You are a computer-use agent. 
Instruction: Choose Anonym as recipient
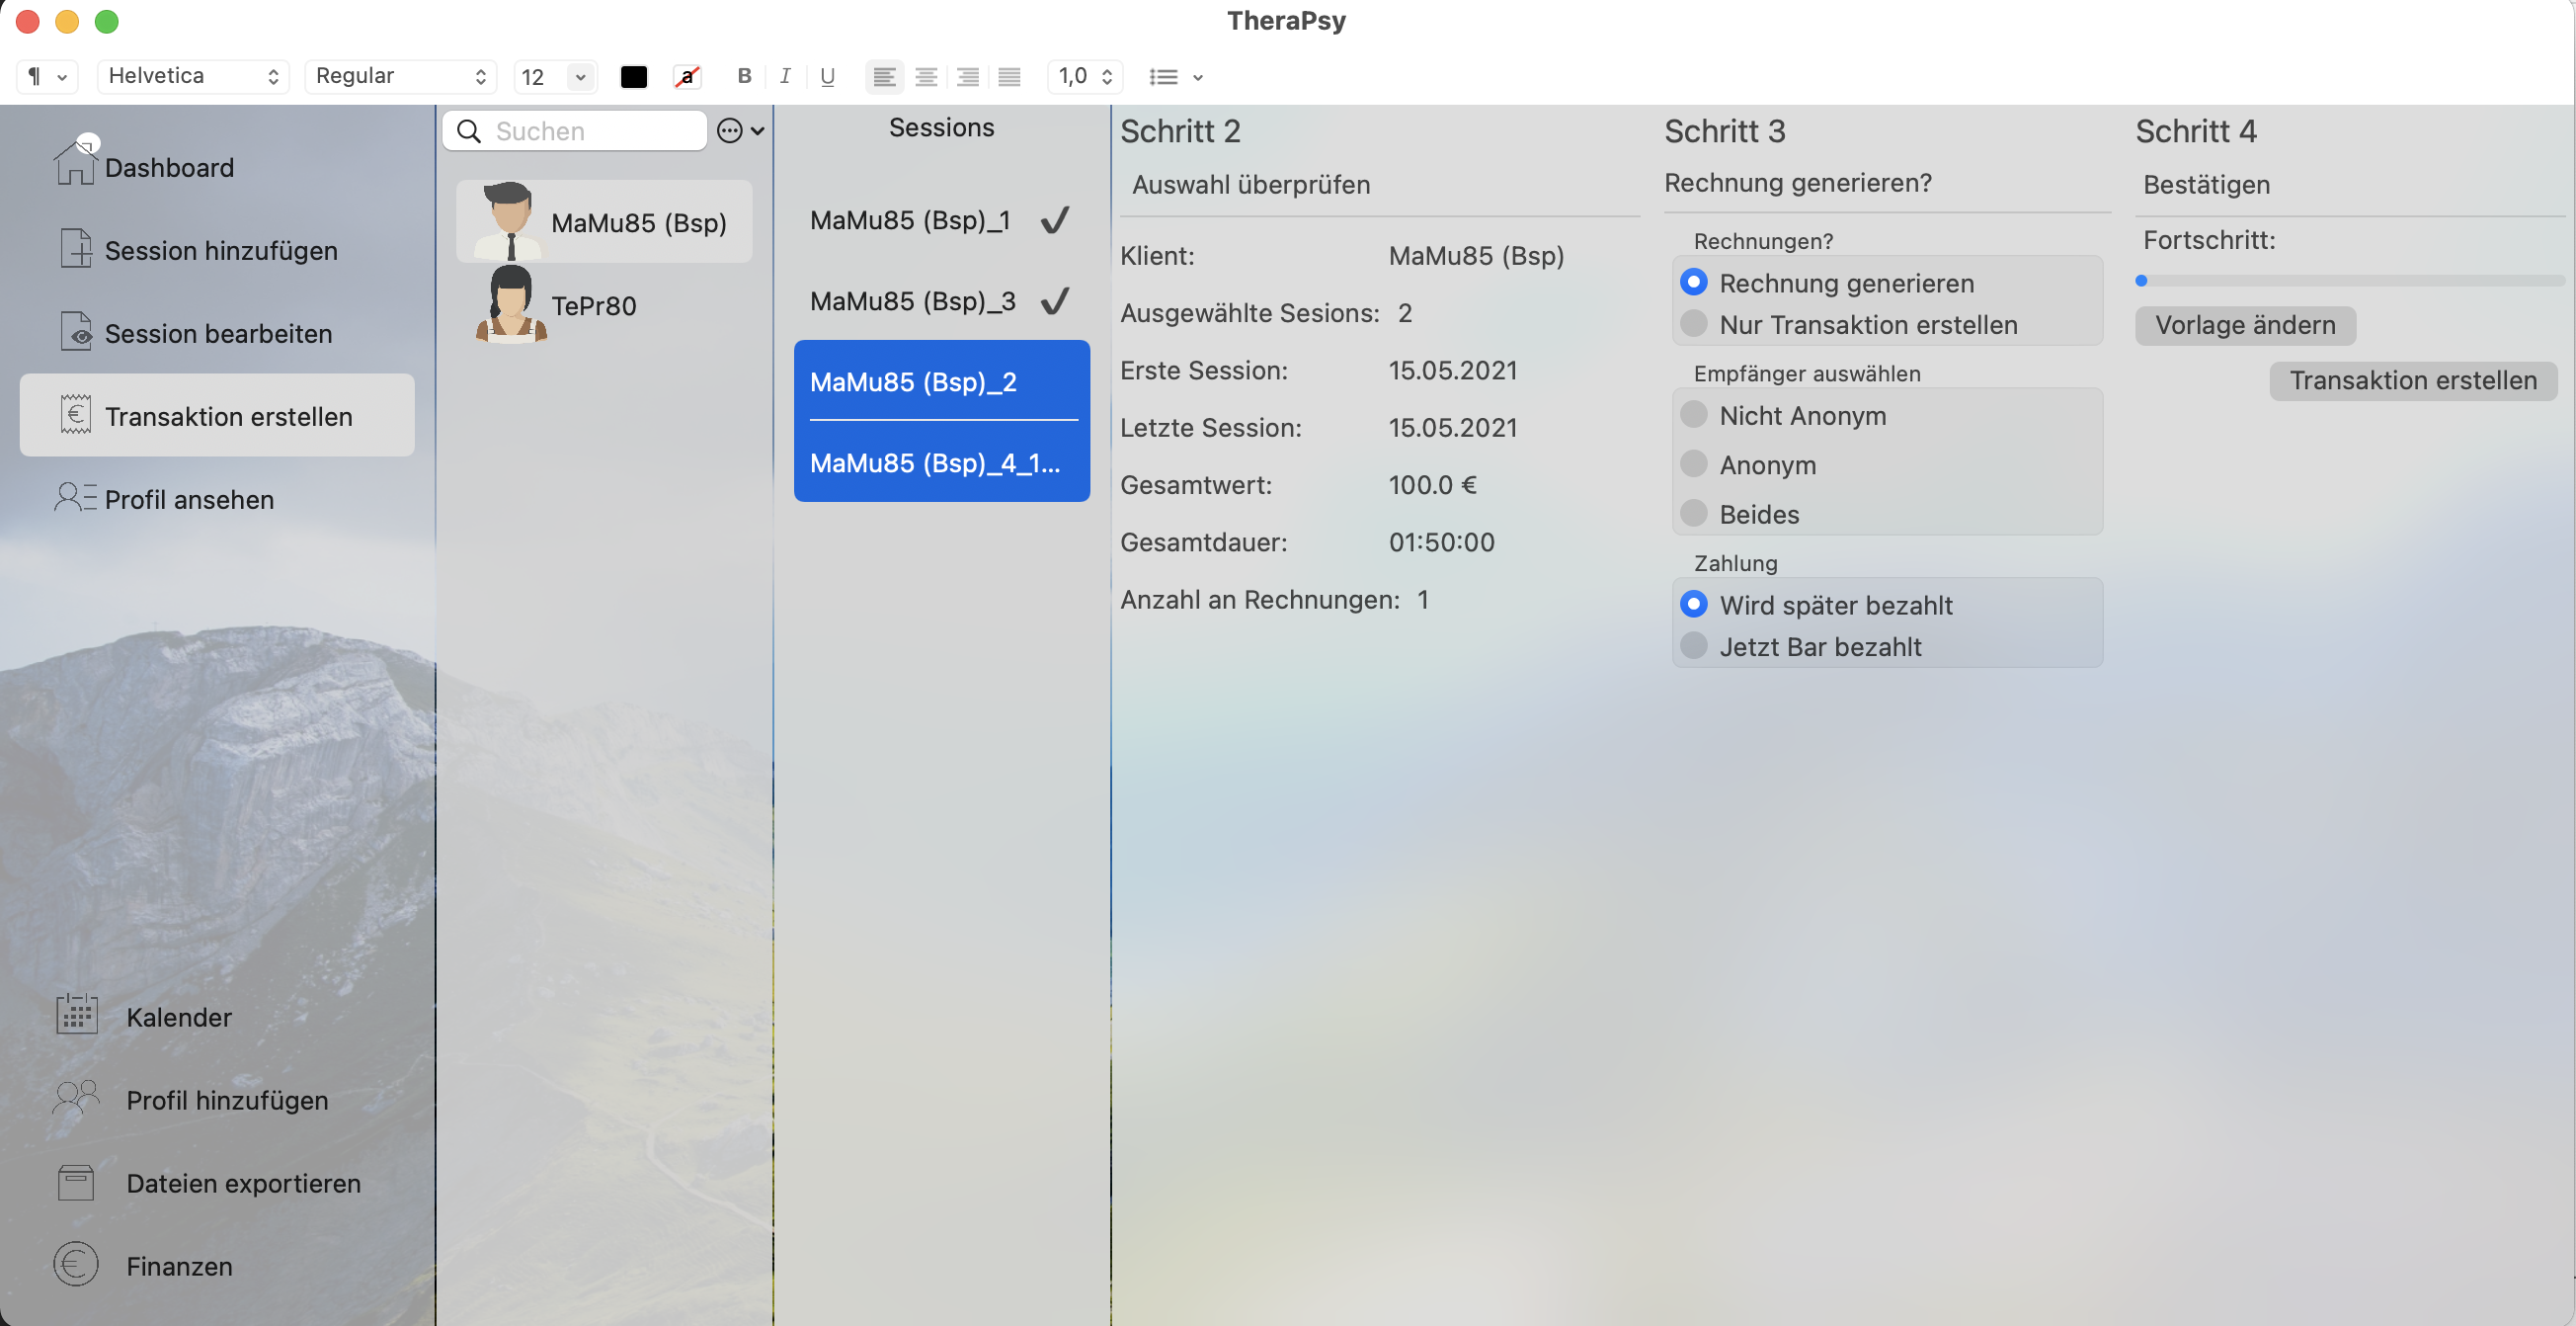(x=1694, y=464)
